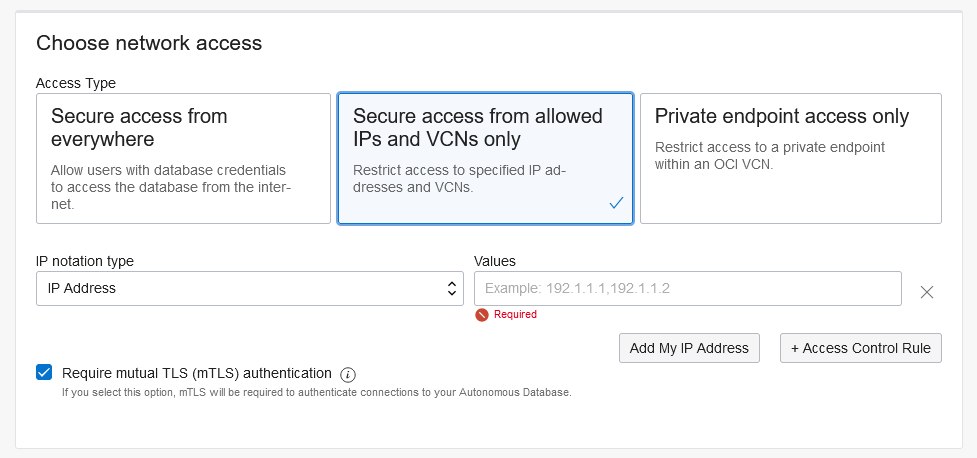977x458 pixels.
Task: Click the Choose network access heading
Action: 149,43
